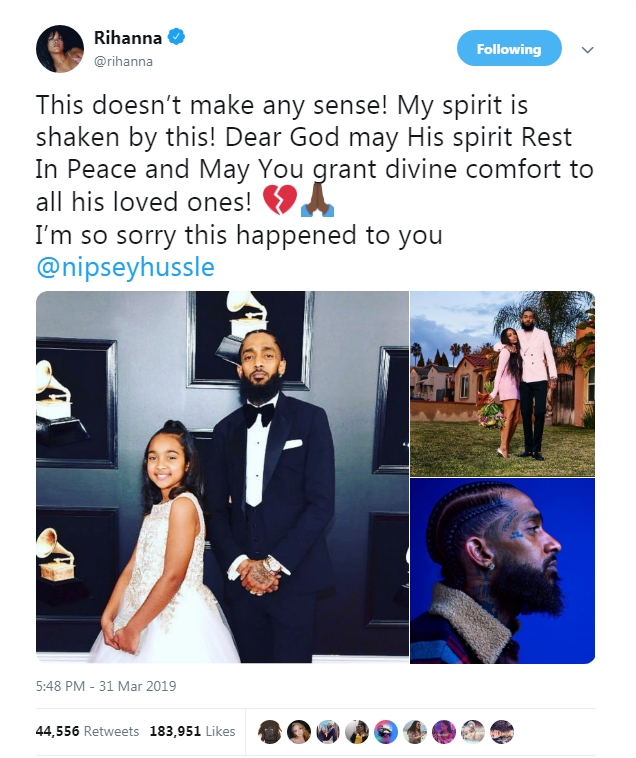Open the first liker's avatar in the row
Image resolution: width=636 pixels, height=758 pixels.
click(270, 732)
